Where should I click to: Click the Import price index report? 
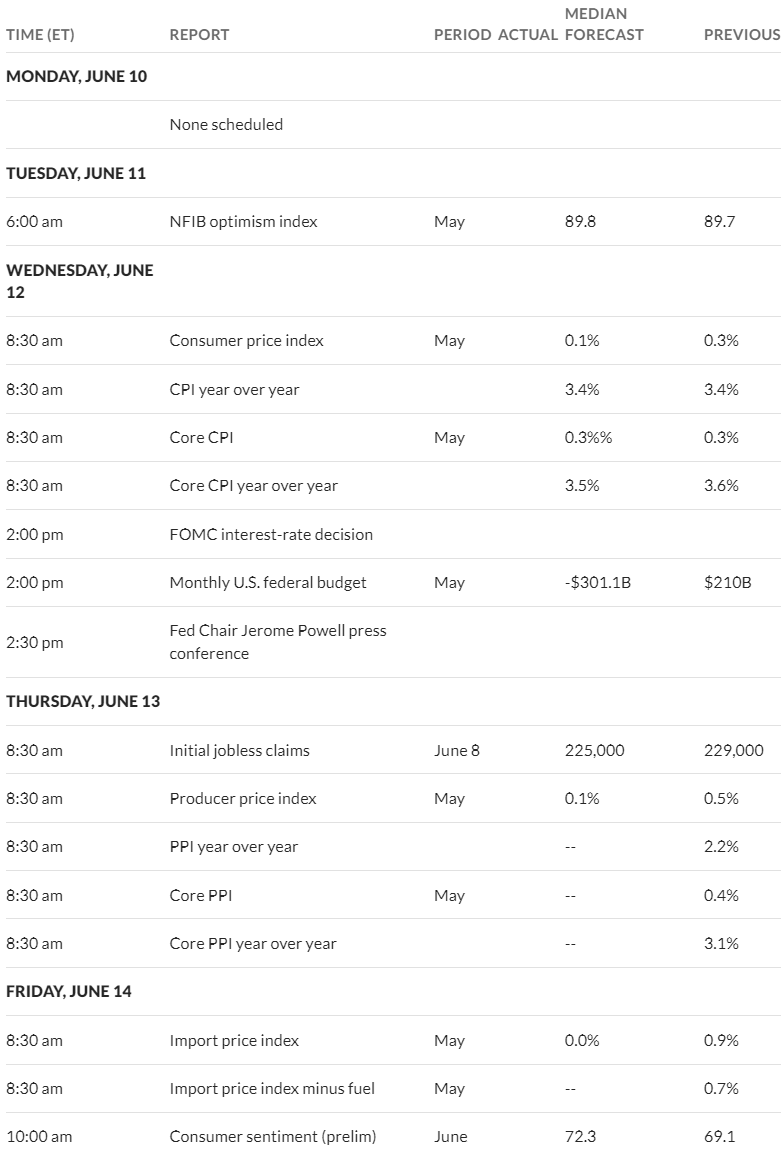(x=234, y=1040)
